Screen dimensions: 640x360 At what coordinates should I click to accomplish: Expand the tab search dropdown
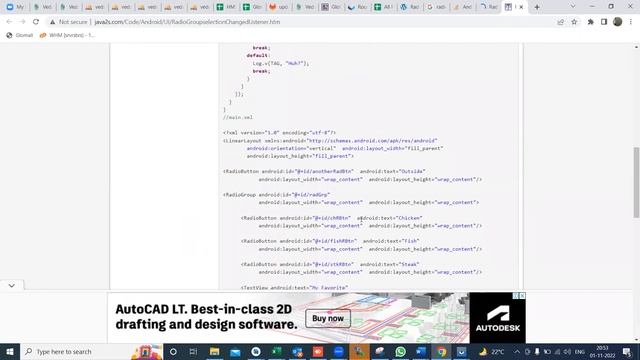[573, 7]
